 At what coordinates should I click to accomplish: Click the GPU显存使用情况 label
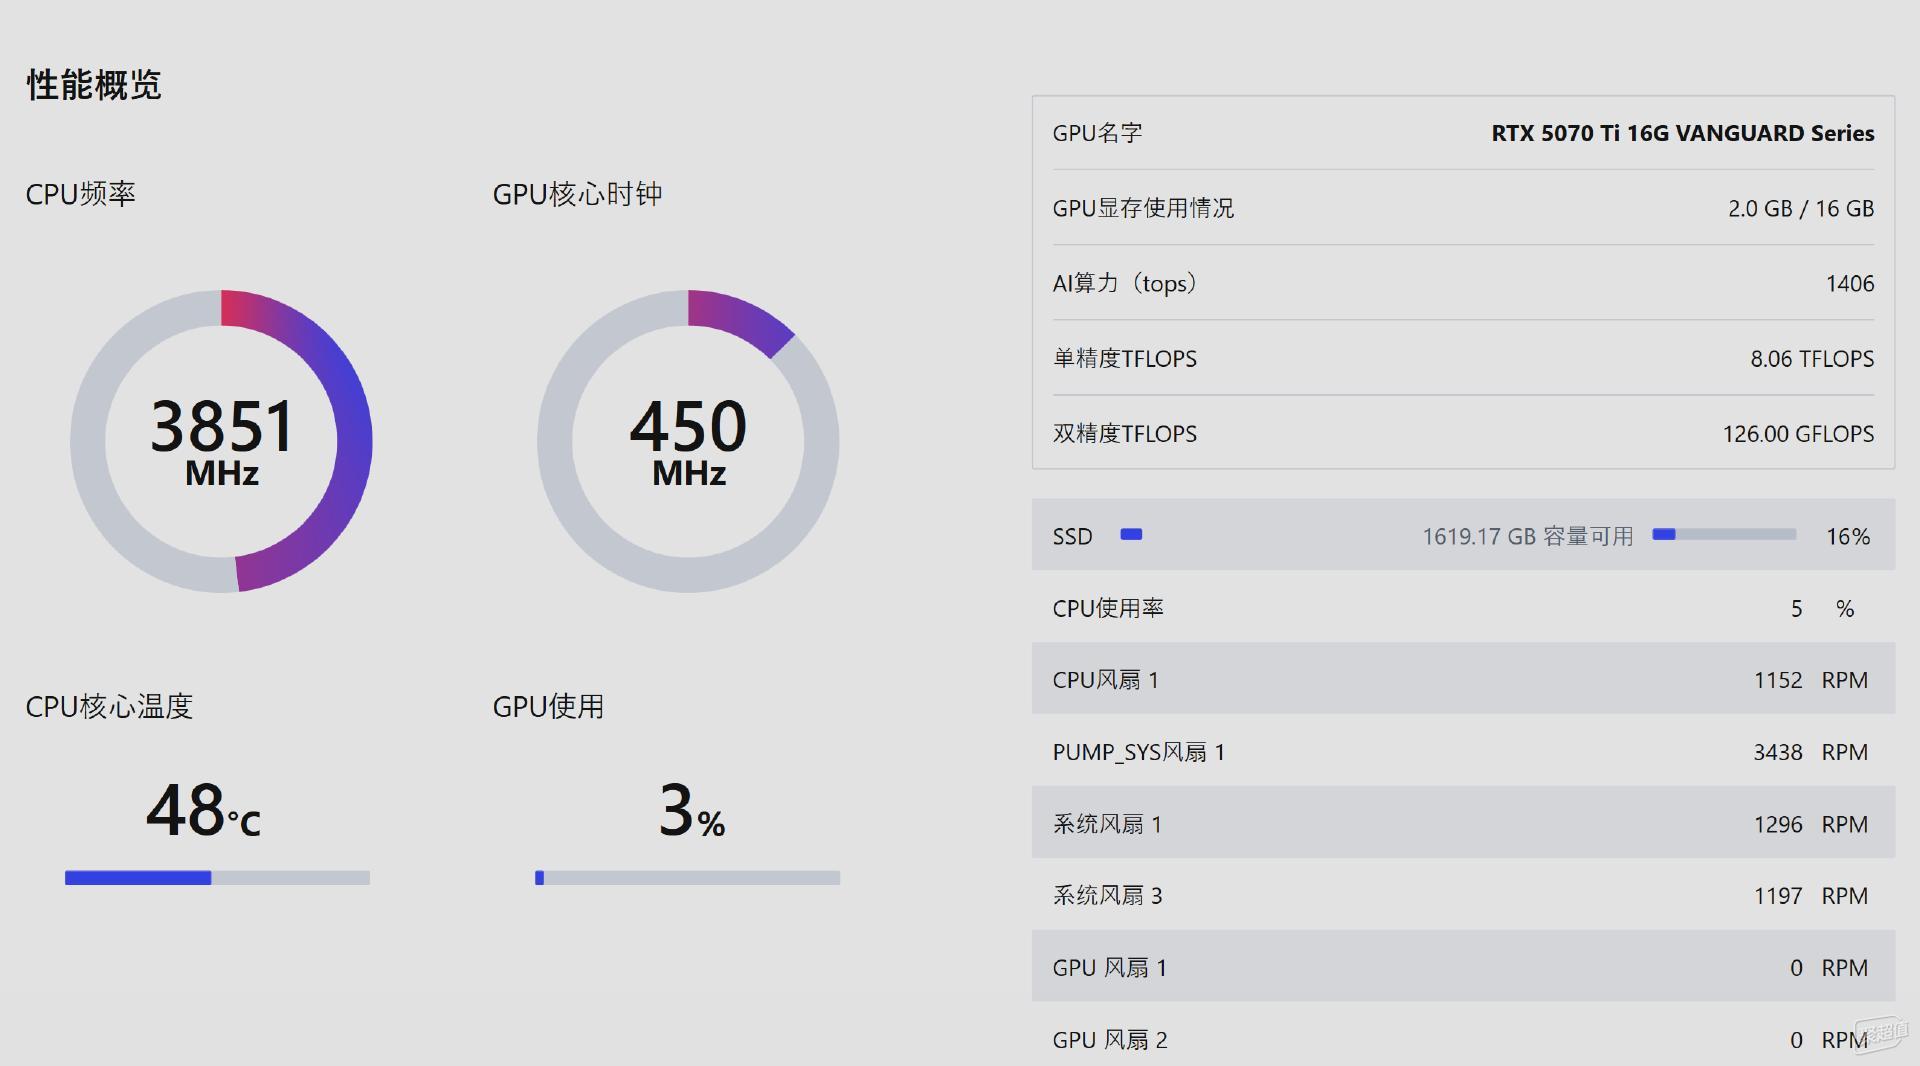click(x=1143, y=208)
